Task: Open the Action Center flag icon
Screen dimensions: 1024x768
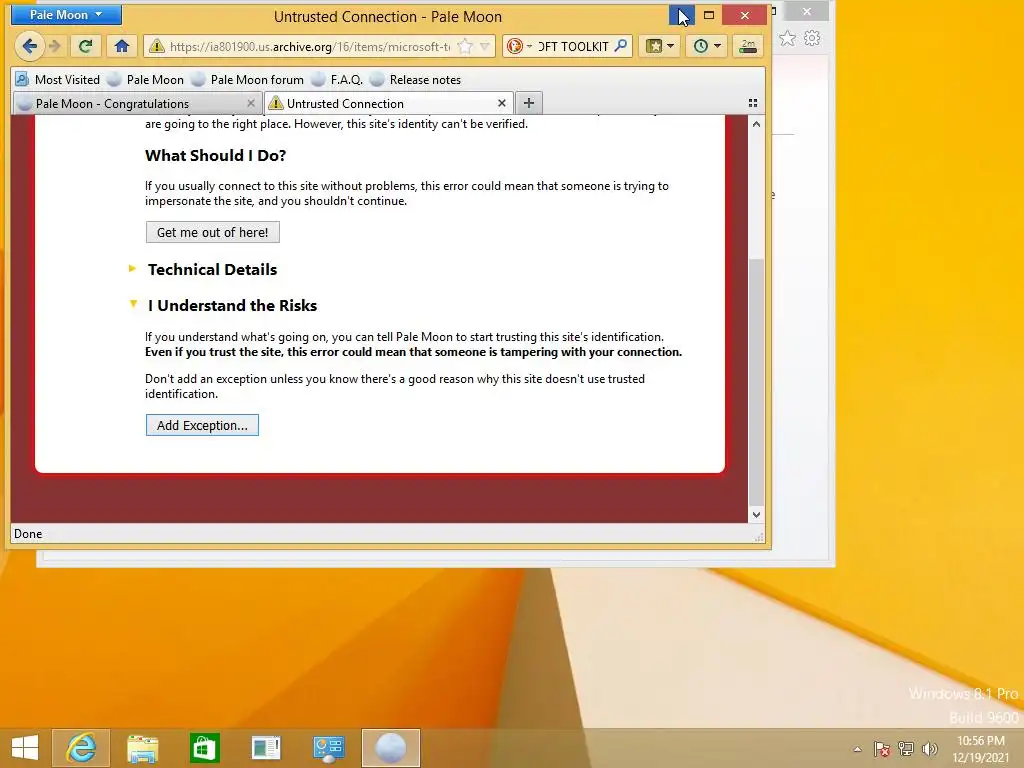Action: [x=882, y=749]
